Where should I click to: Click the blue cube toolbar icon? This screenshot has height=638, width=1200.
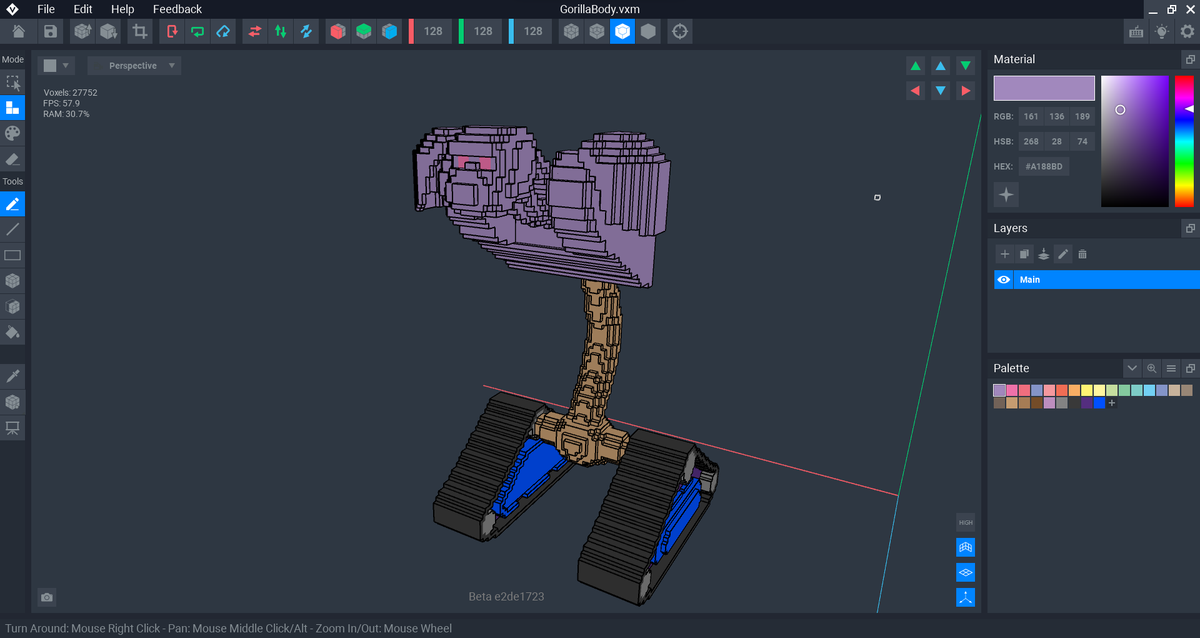pyautogui.click(x=390, y=31)
